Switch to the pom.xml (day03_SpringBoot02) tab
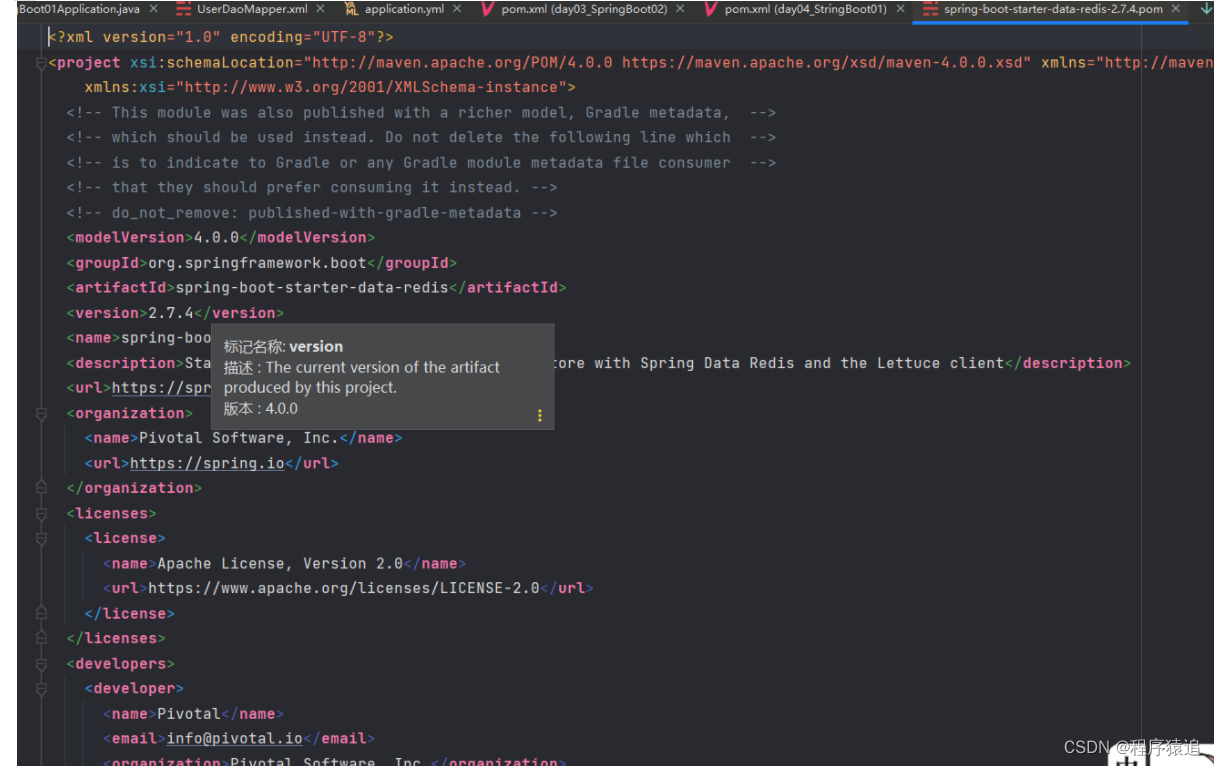Viewport: 1216px width, 766px height. coord(583,9)
